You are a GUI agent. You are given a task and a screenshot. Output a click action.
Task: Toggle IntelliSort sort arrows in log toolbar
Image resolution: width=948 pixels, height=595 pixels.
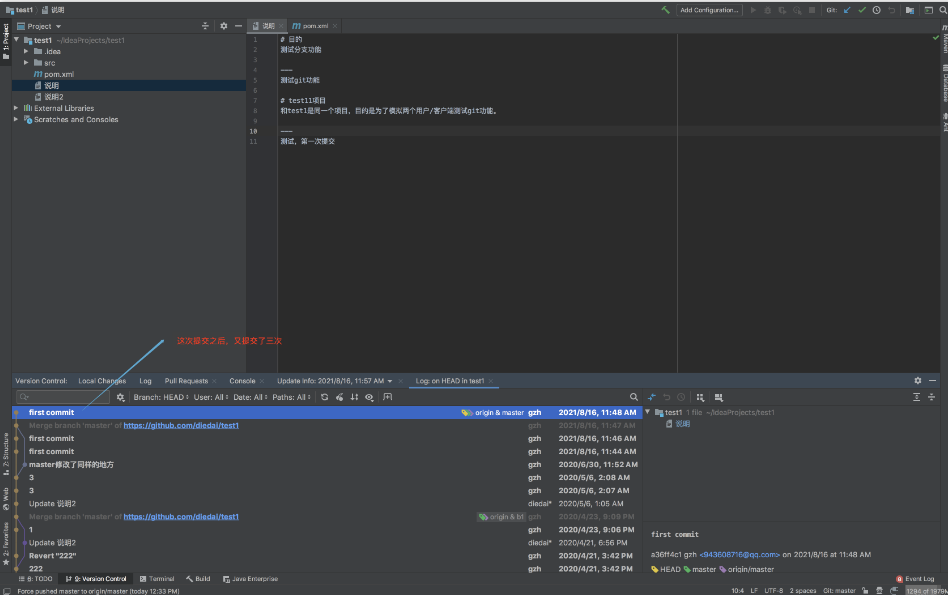coord(354,397)
